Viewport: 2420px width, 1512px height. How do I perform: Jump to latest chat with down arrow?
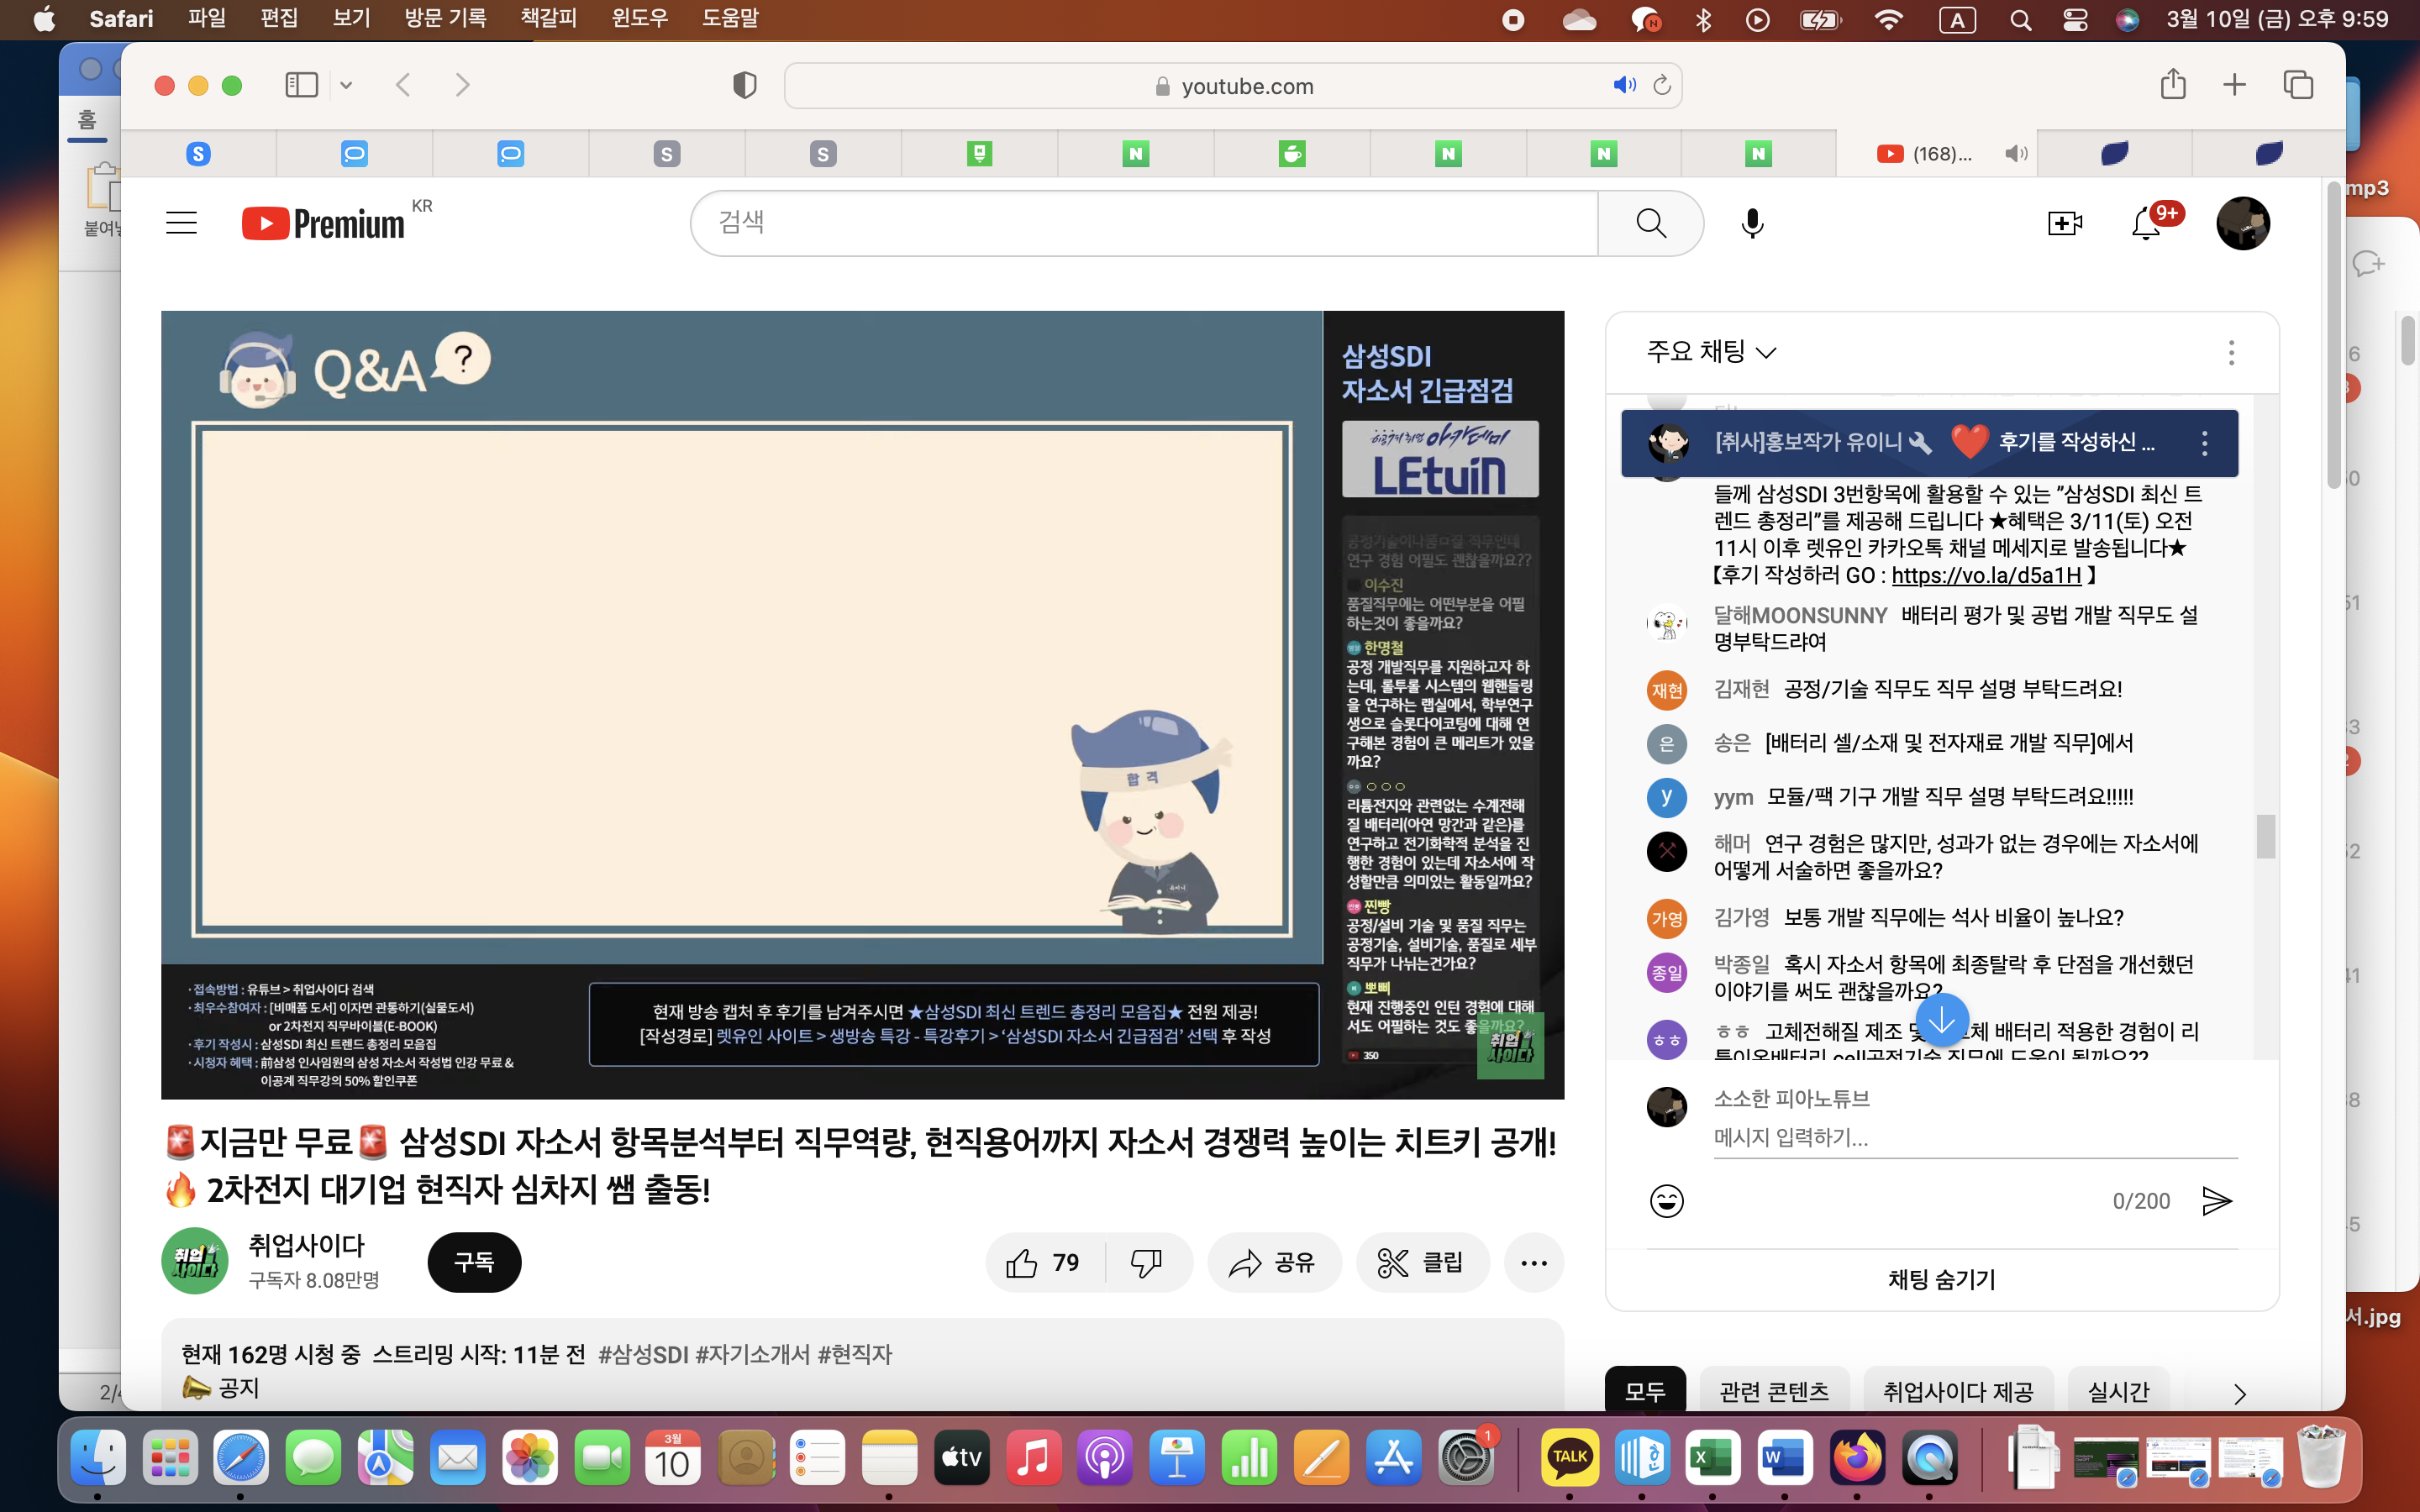coord(1941,1020)
